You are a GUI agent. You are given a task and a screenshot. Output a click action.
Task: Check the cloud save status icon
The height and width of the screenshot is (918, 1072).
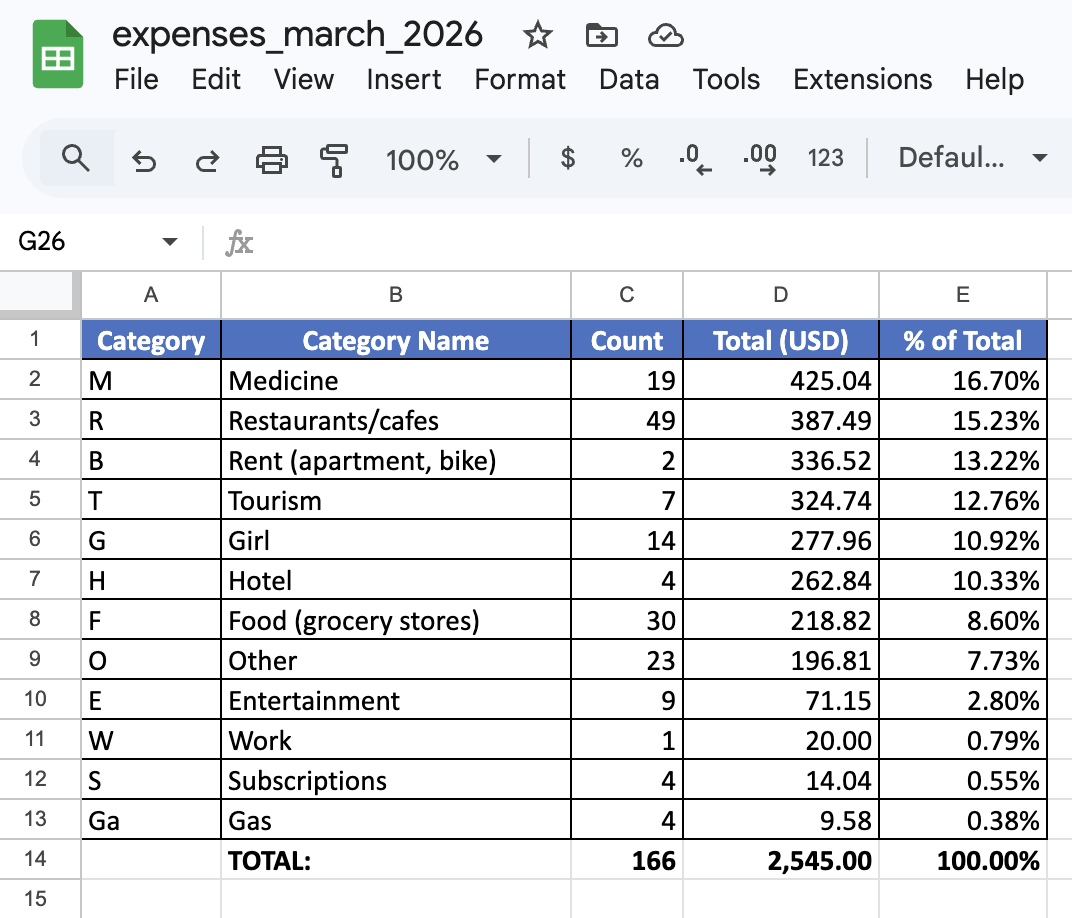coord(665,36)
